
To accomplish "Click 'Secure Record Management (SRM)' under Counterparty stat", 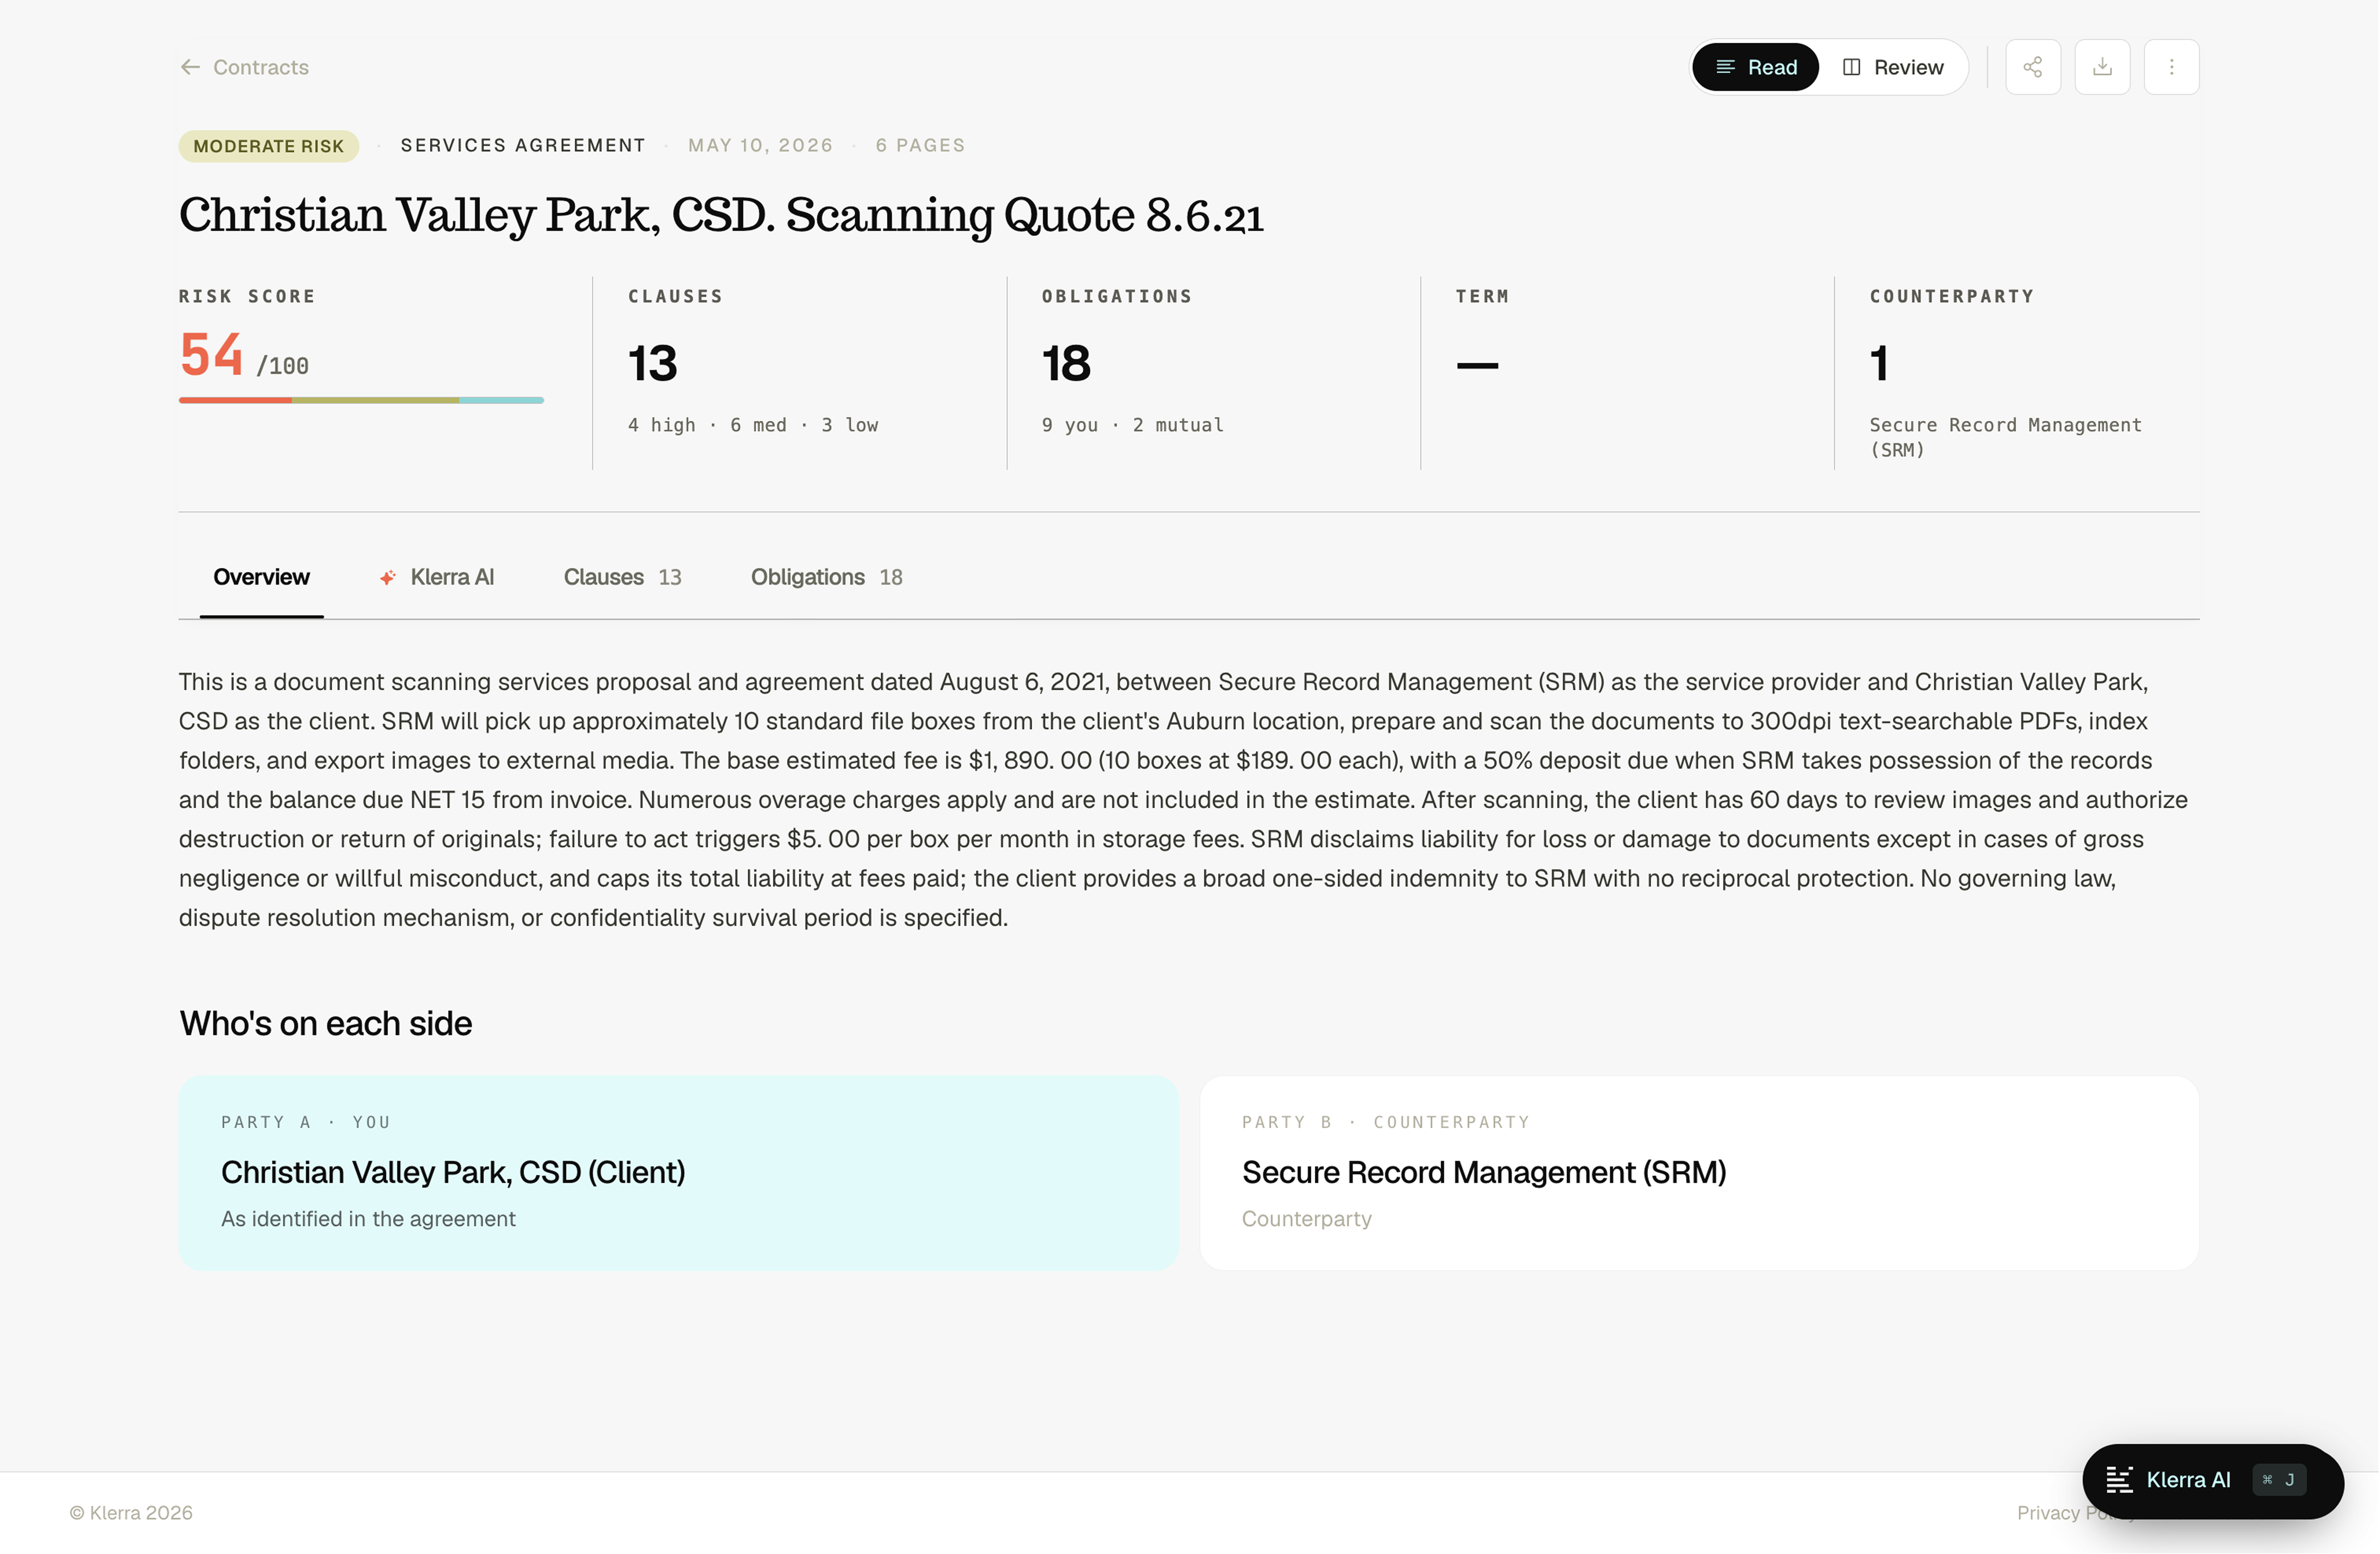I will pyautogui.click(x=2006, y=437).
